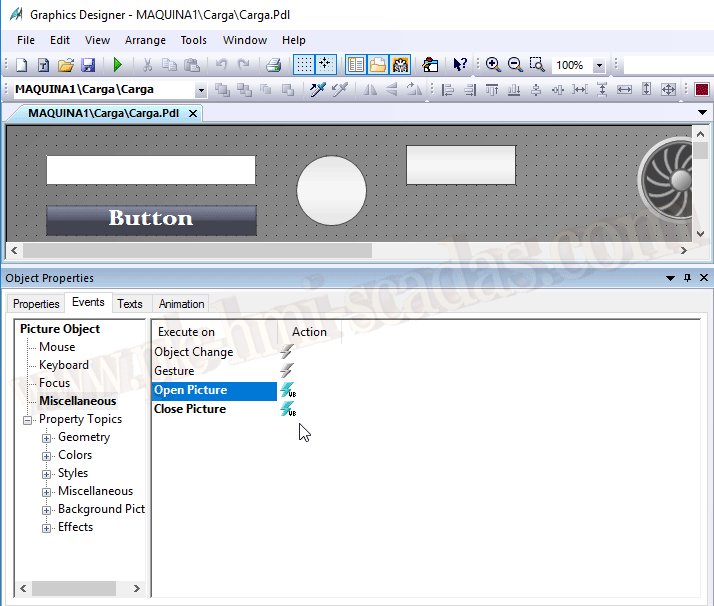Click the green Runtime start icon
The image size is (714, 606).
pyautogui.click(x=117, y=65)
